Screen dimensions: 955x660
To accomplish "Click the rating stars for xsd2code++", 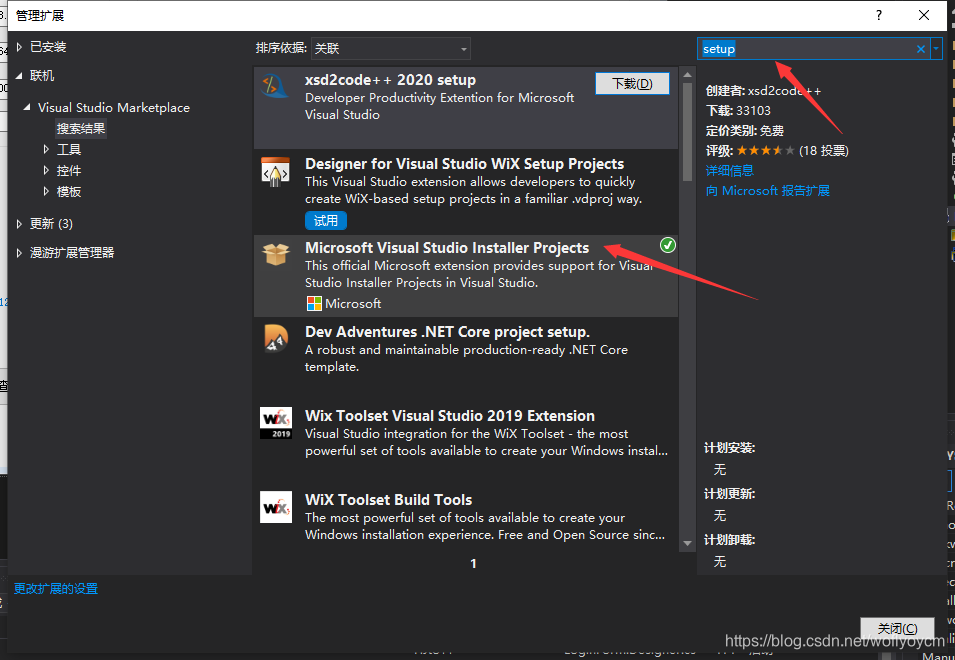I will 765,150.
